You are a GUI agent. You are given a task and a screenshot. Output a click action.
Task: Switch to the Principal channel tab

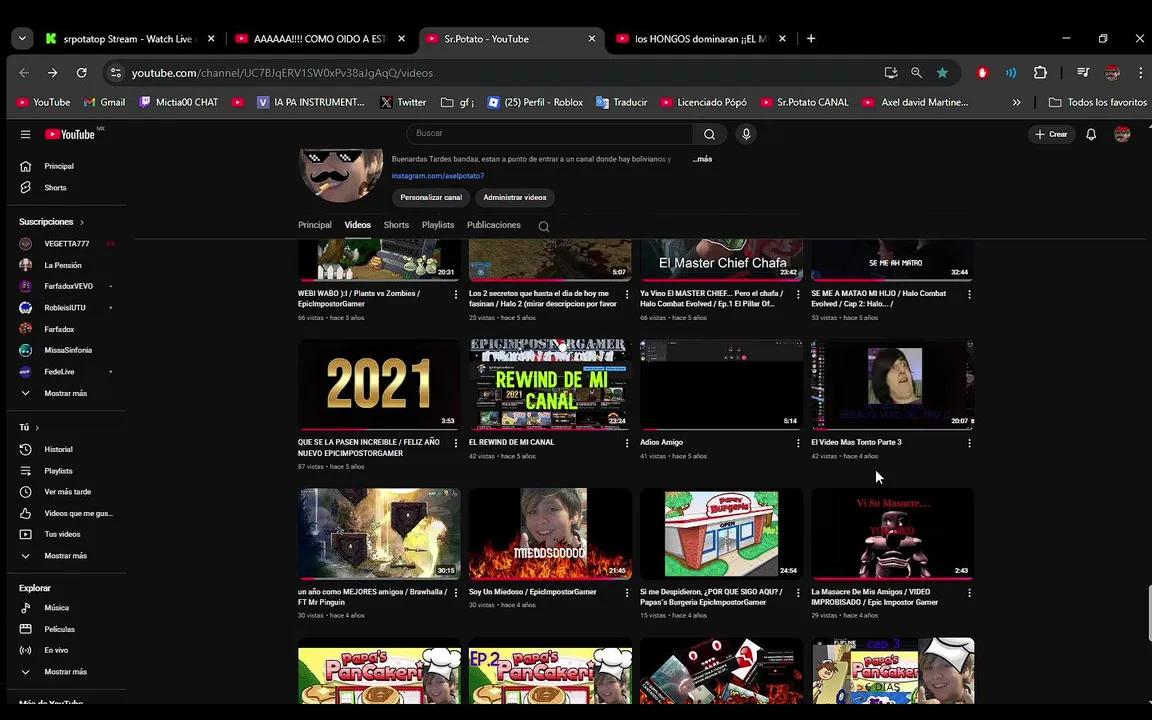pyautogui.click(x=314, y=225)
